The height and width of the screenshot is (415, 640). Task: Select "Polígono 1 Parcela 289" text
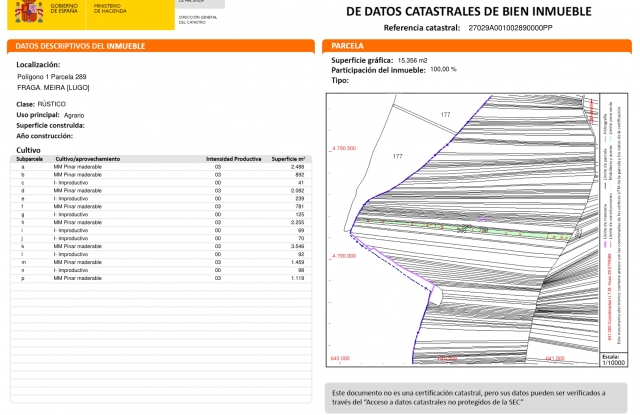point(51,77)
